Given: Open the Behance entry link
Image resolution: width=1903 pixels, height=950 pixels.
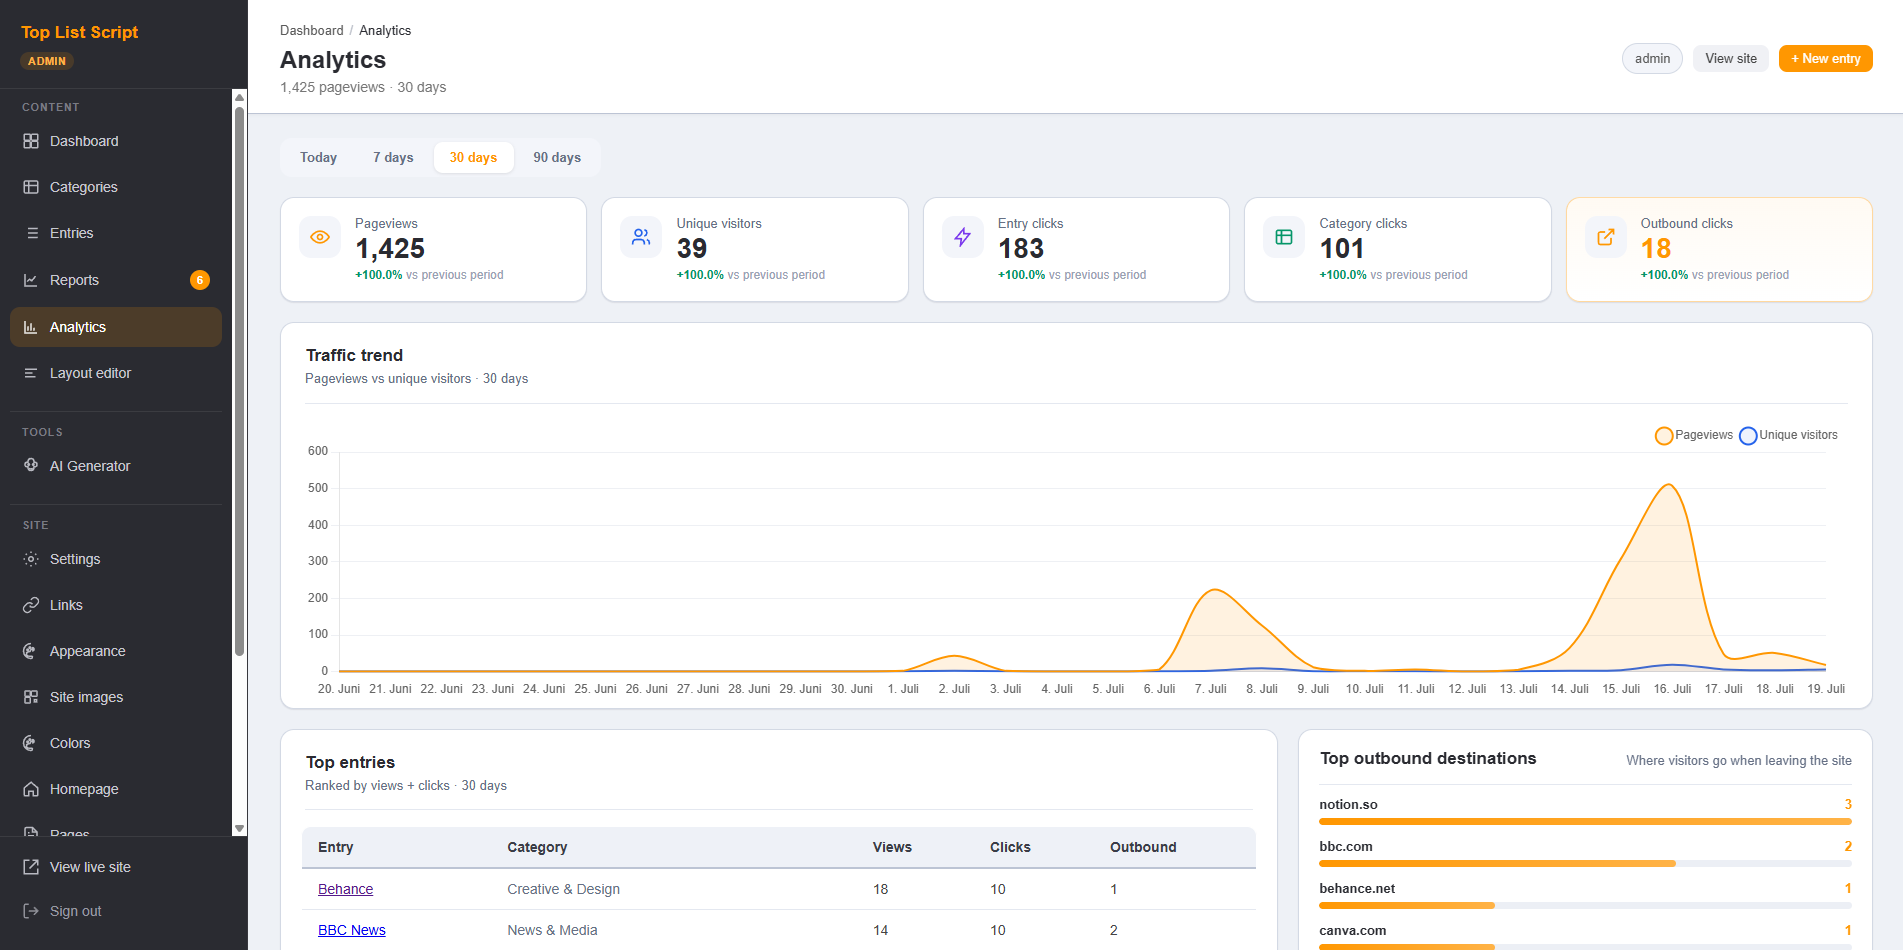Looking at the screenshot, I should point(345,889).
